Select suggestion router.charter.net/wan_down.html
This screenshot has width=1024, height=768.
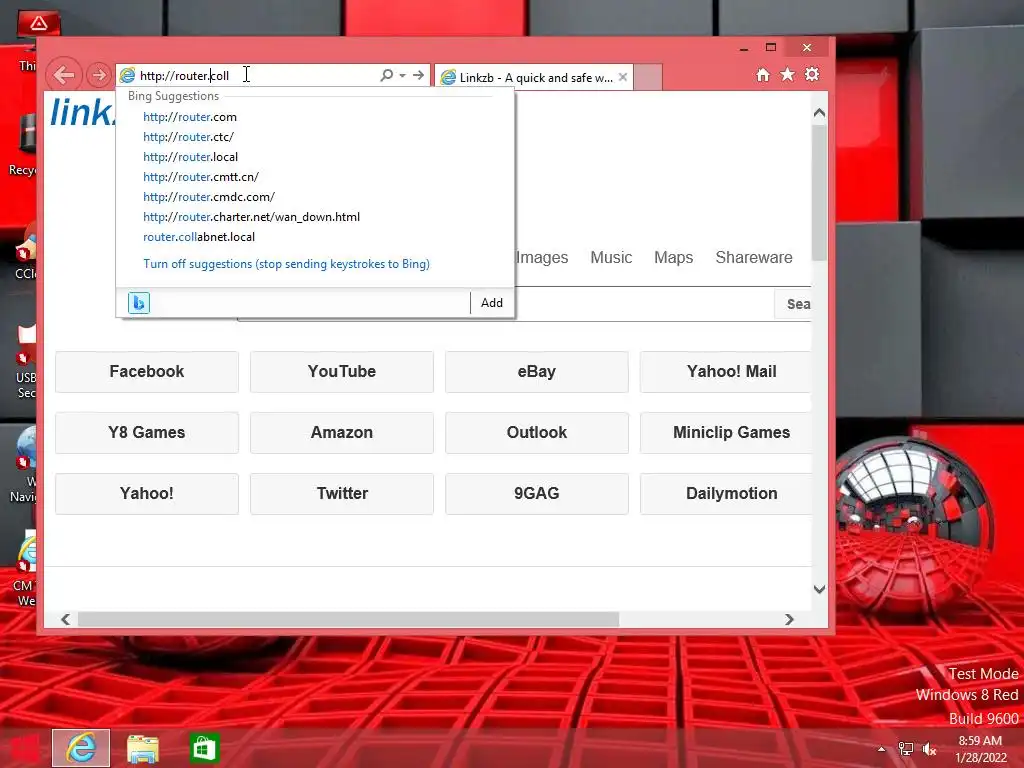pyautogui.click(x=251, y=217)
